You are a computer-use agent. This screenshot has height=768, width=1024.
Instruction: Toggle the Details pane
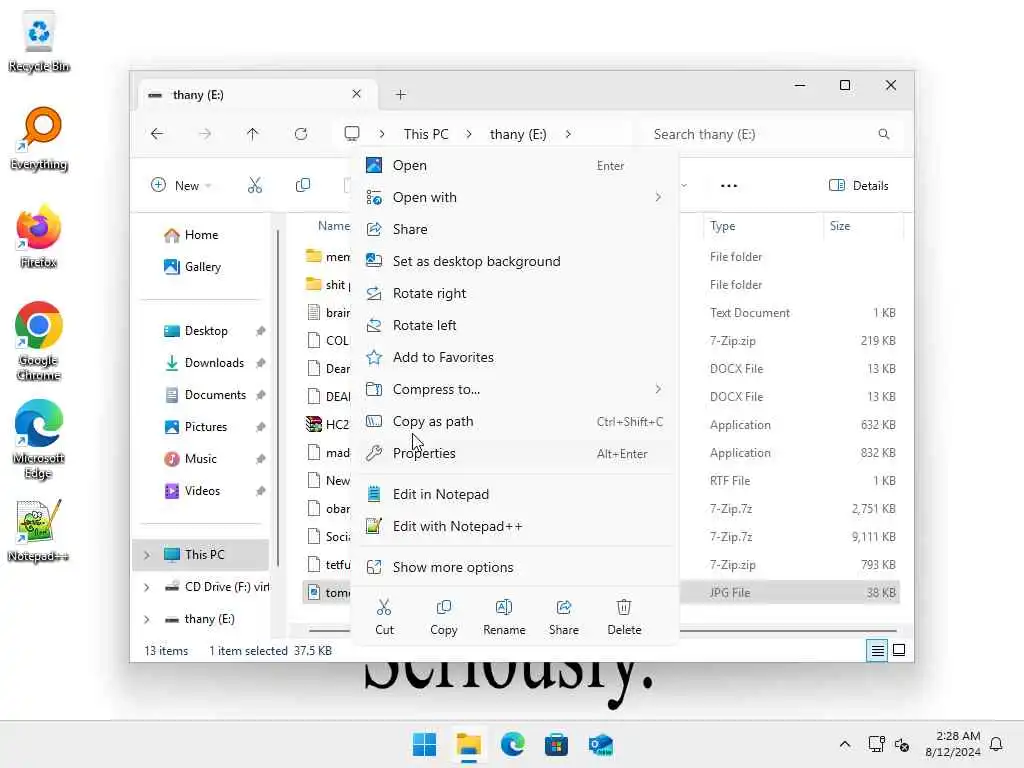pos(858,185)
